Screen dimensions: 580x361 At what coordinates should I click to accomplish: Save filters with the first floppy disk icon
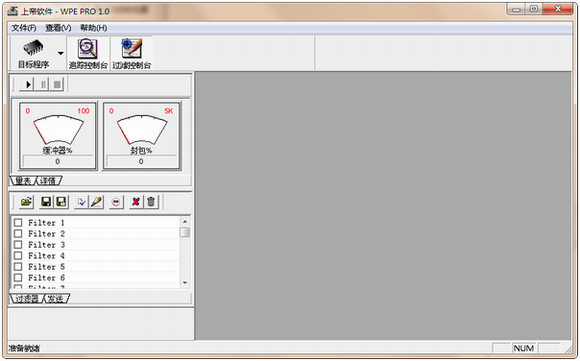point(46,202)
